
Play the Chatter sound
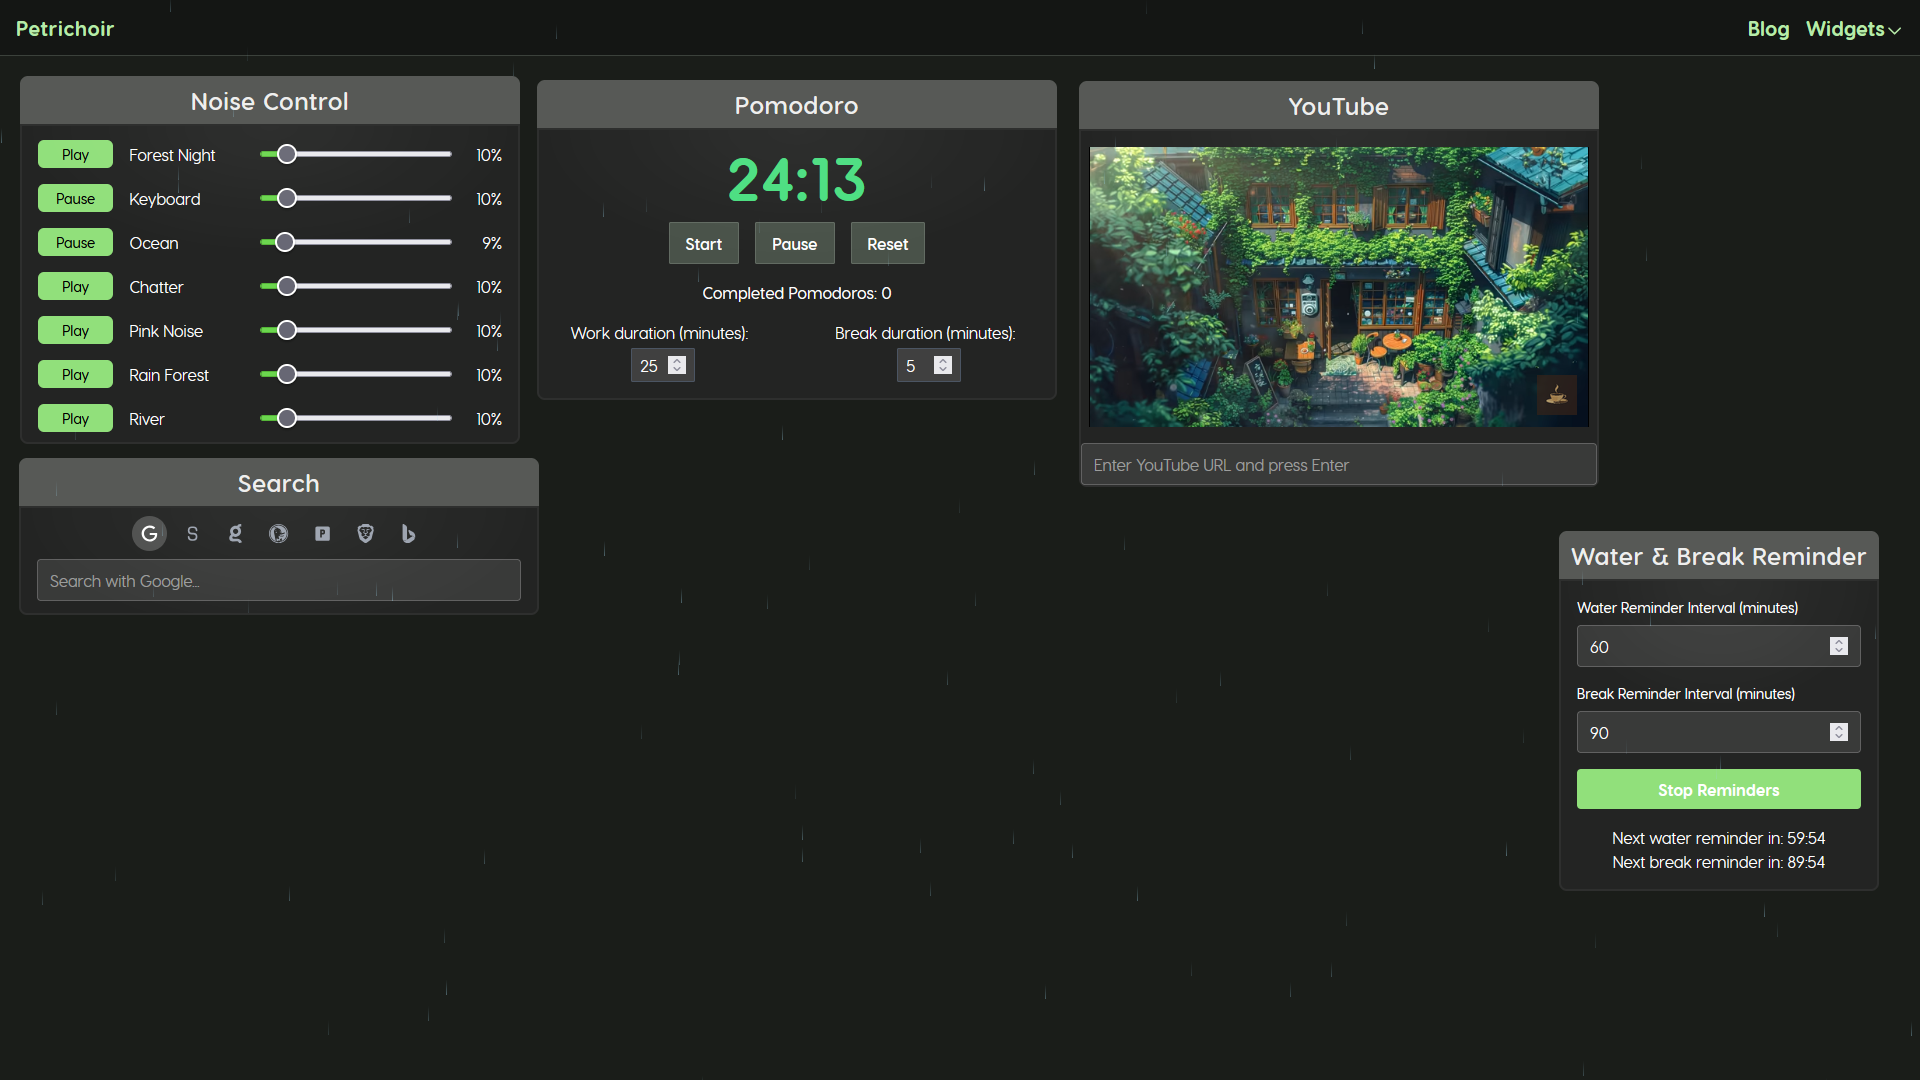(75, 286)
